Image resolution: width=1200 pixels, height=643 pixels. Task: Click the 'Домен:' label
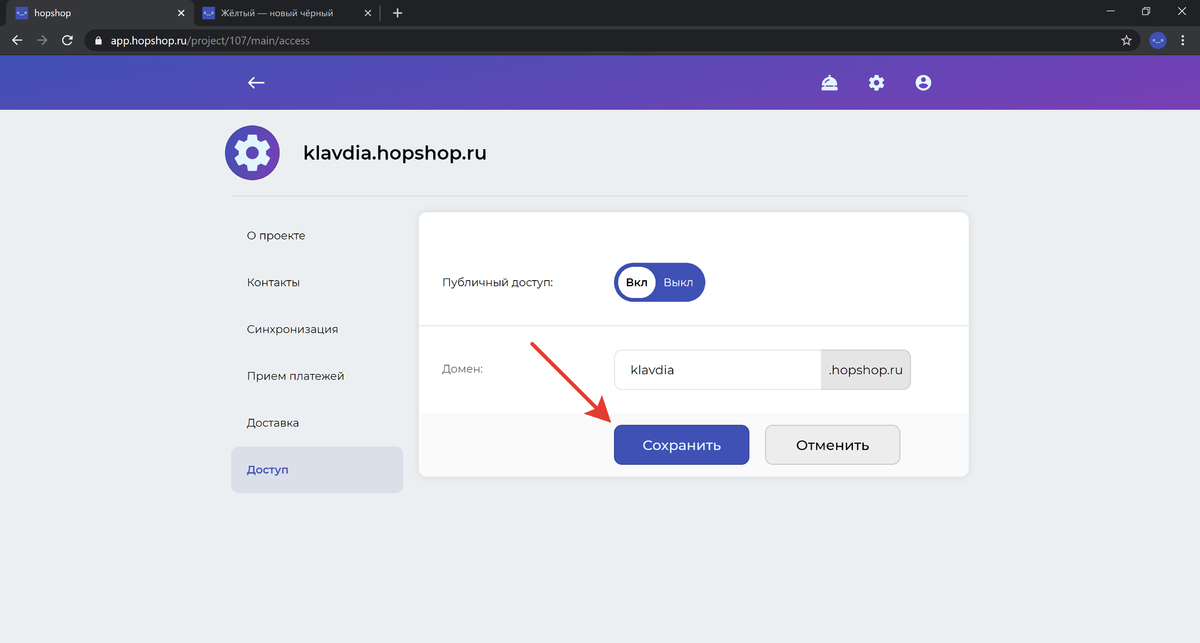click(x=462, y=369)
